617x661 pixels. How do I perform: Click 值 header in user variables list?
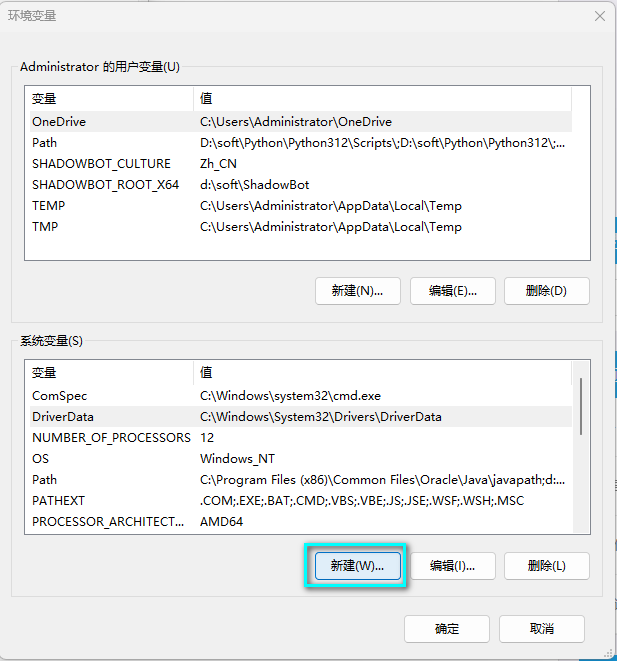pyautogui.click(x=383, y=99)
